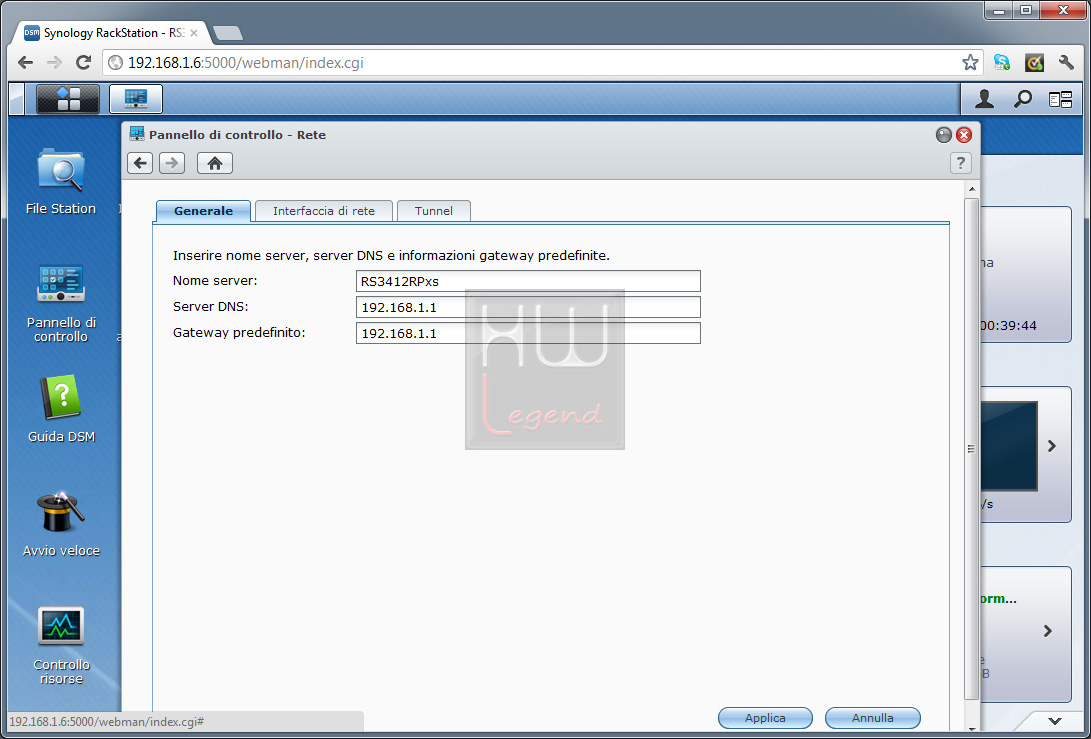Click the Norton extension icon
The image size is (1091, 739).
coord(1035,63)
